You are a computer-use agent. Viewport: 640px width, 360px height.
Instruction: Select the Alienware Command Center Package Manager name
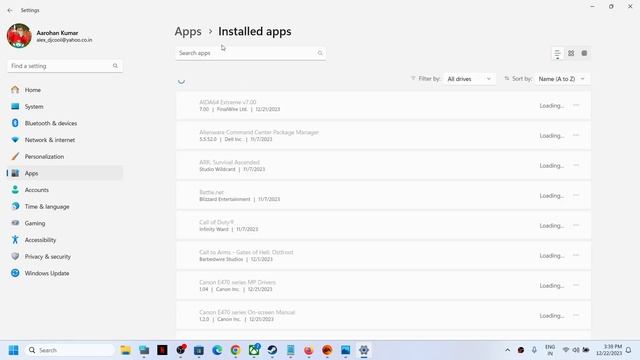(x=259, y=132)
